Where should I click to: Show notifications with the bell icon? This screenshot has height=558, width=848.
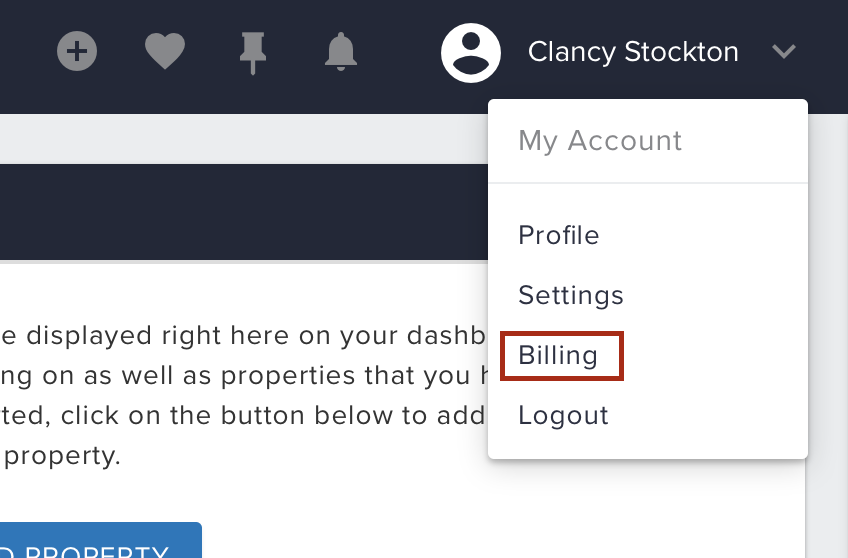(x=341, y=52)
